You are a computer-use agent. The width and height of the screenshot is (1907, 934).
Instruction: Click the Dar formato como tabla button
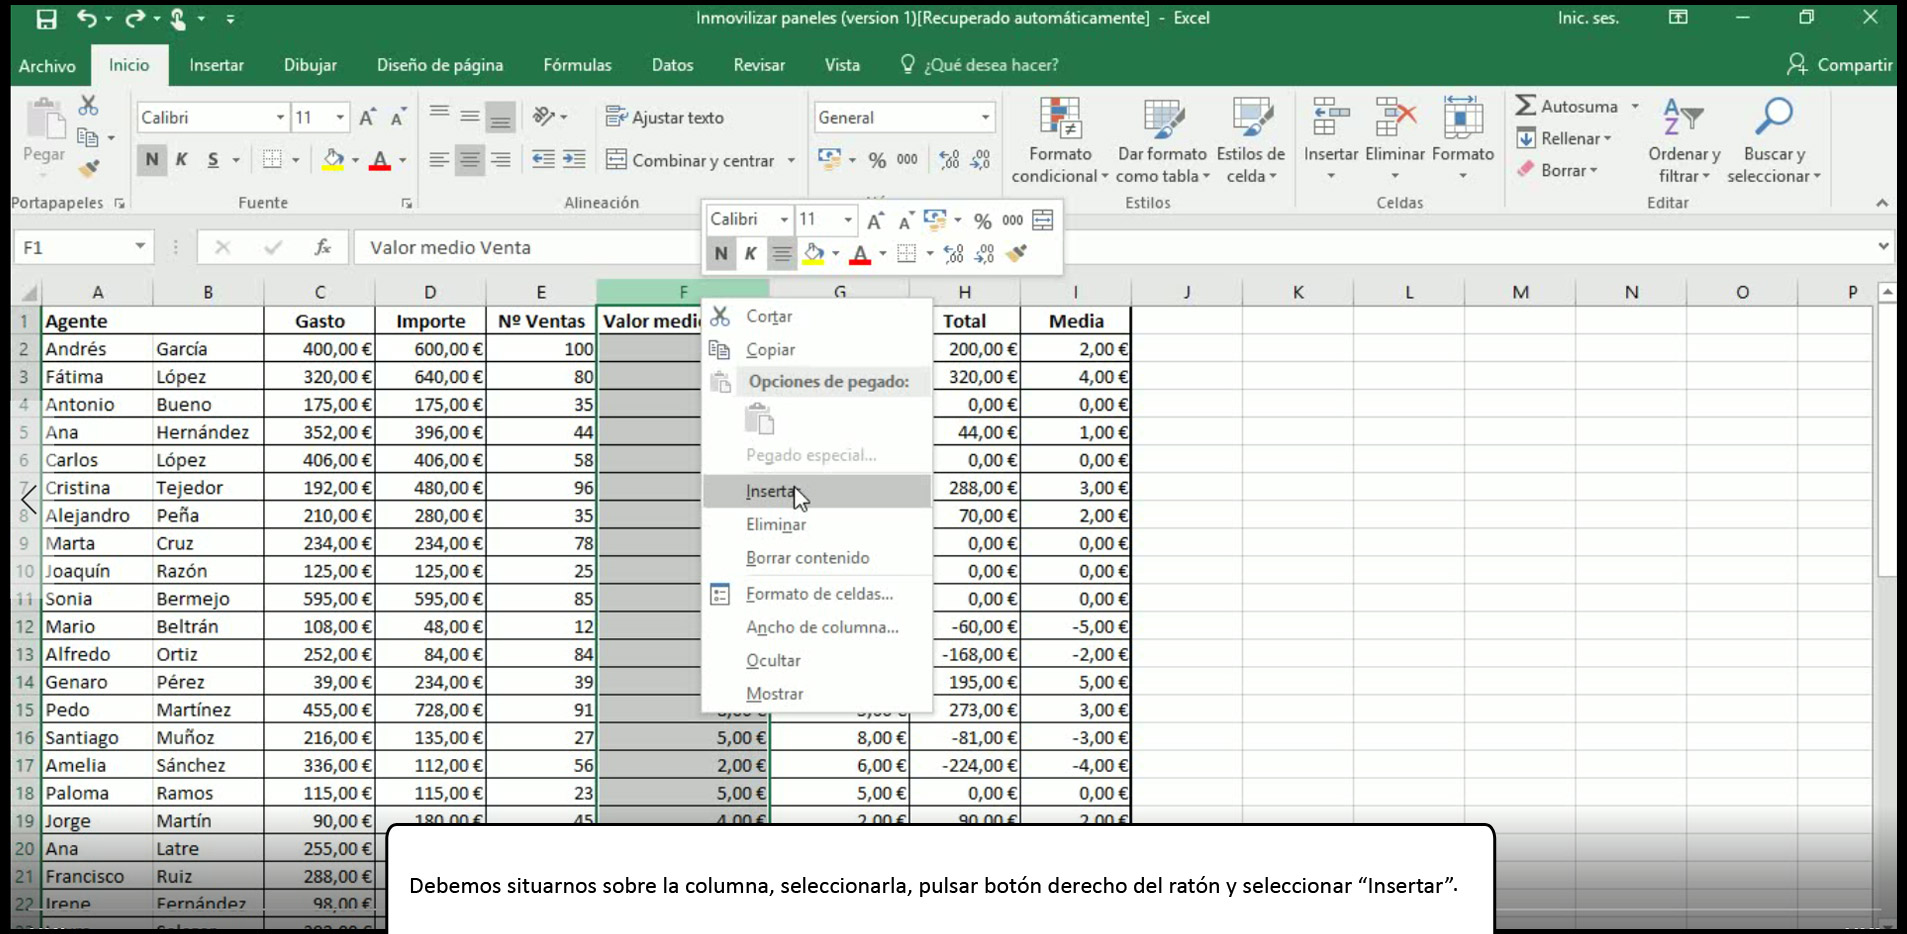pos(1163,141)
